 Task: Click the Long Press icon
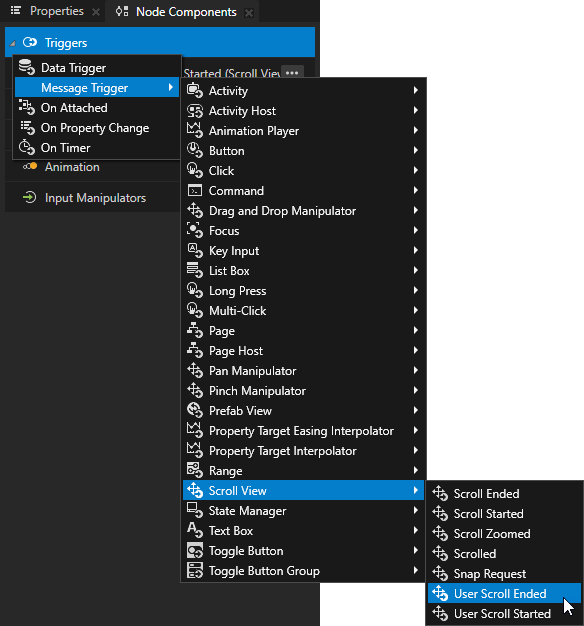pos(195,290)
